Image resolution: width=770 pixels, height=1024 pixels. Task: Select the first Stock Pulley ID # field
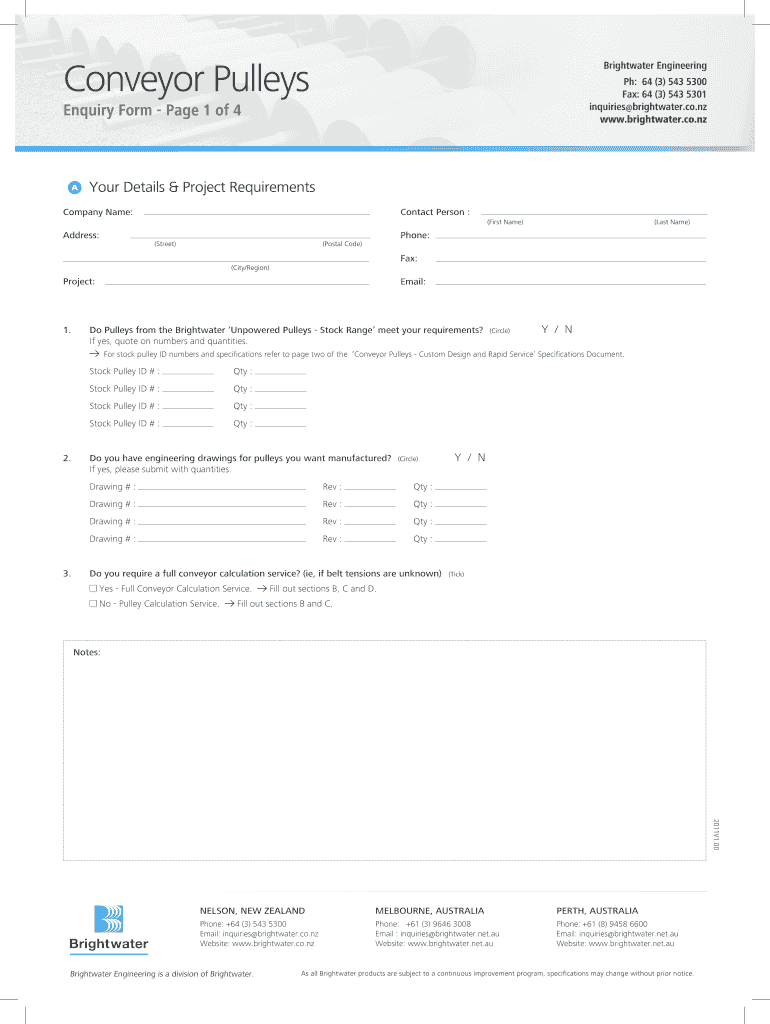188,370
